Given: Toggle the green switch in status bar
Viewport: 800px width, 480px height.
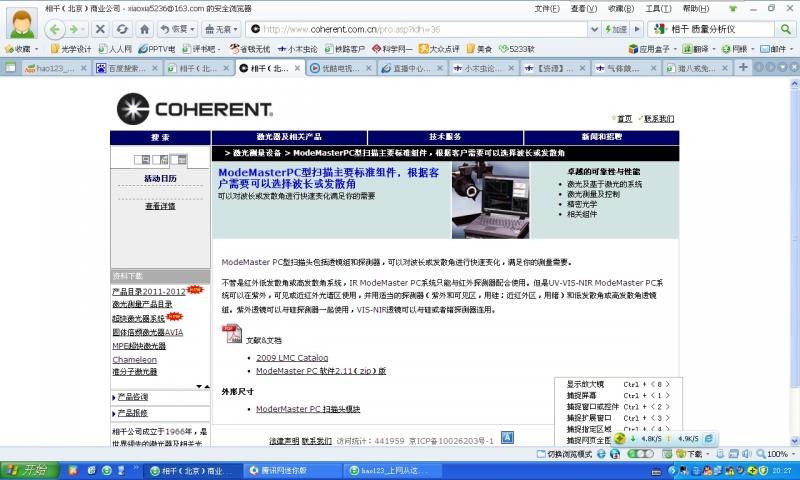Looking at the screenshot, I should coord(641,454).
